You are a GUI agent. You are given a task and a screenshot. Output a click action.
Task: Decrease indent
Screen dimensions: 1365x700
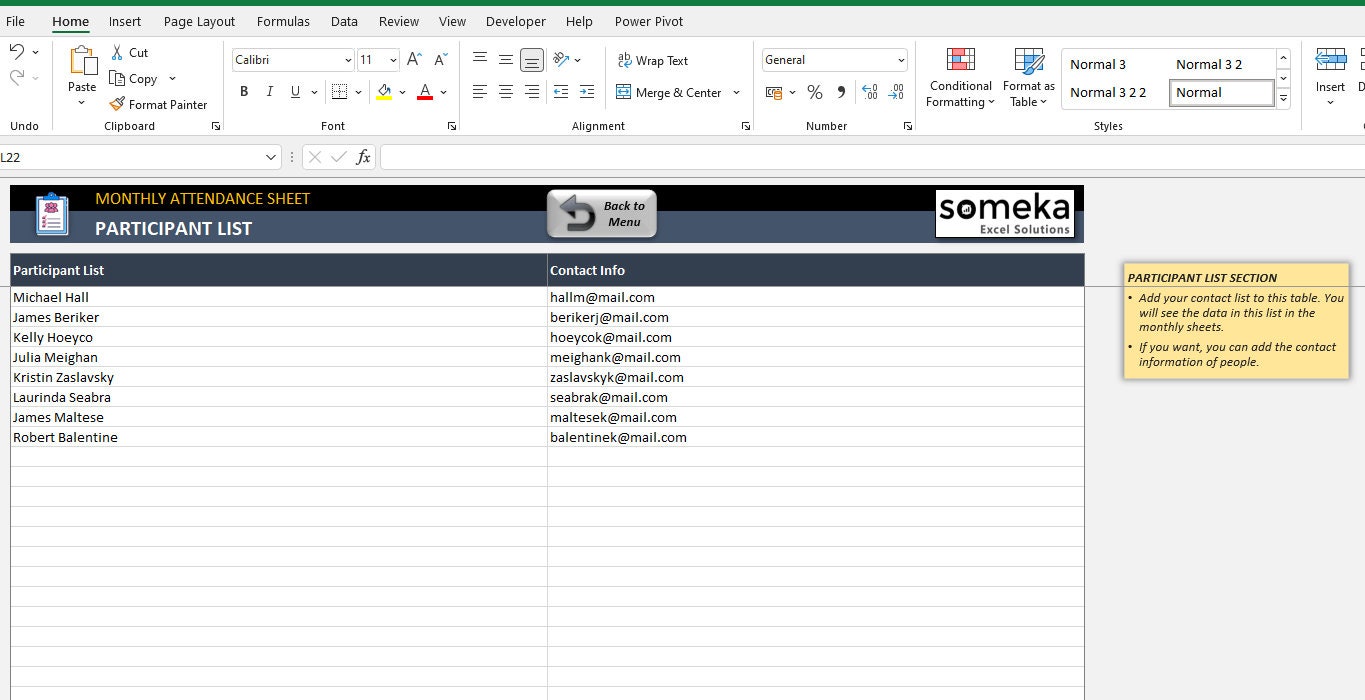pos(561,92)
